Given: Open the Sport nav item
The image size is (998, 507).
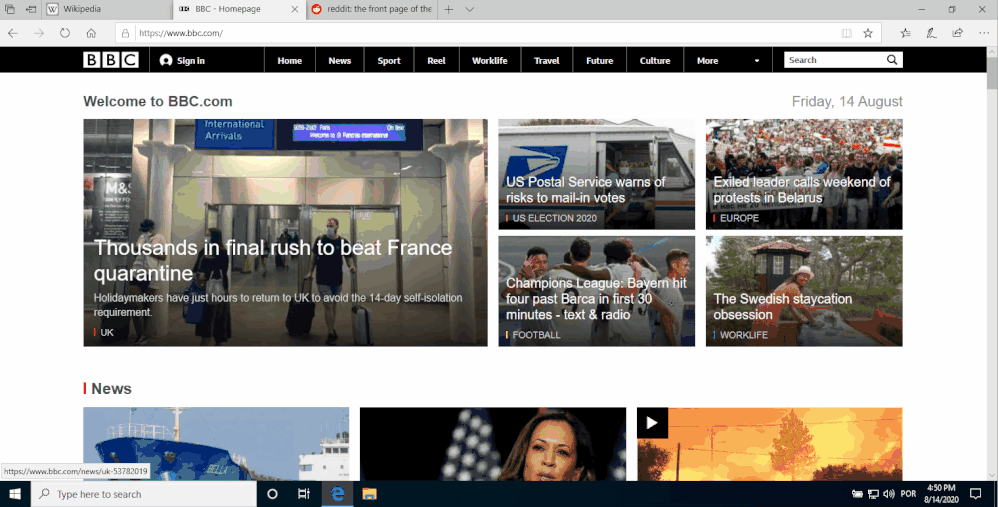Looking at the screenshot, I should 389,60.
